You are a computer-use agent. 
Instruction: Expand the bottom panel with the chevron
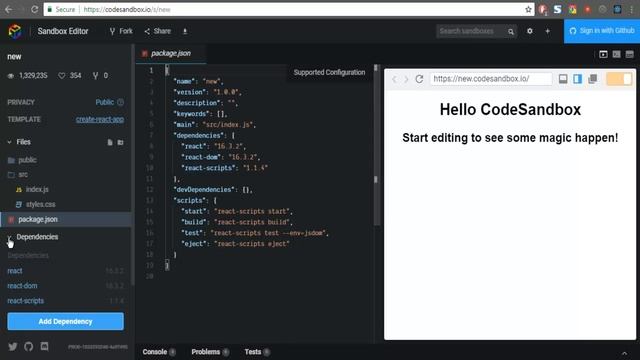pyautogui.click(x=624, y=353)
